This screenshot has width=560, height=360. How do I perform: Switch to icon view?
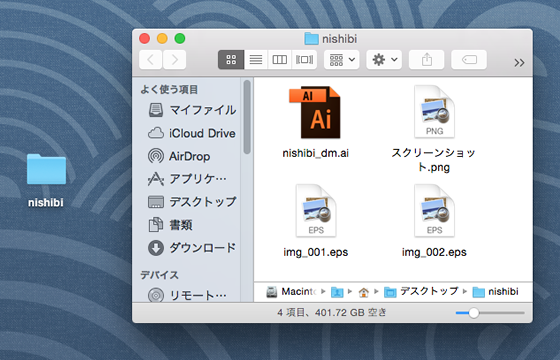(x=231, y=60)
